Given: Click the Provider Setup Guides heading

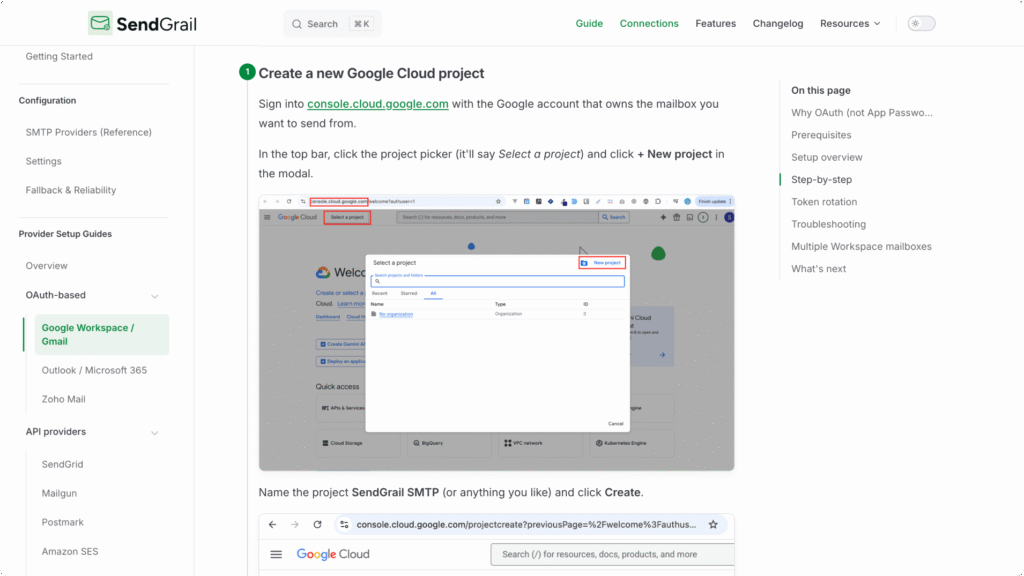Looking at the screenshot, I should click(65, 234).
